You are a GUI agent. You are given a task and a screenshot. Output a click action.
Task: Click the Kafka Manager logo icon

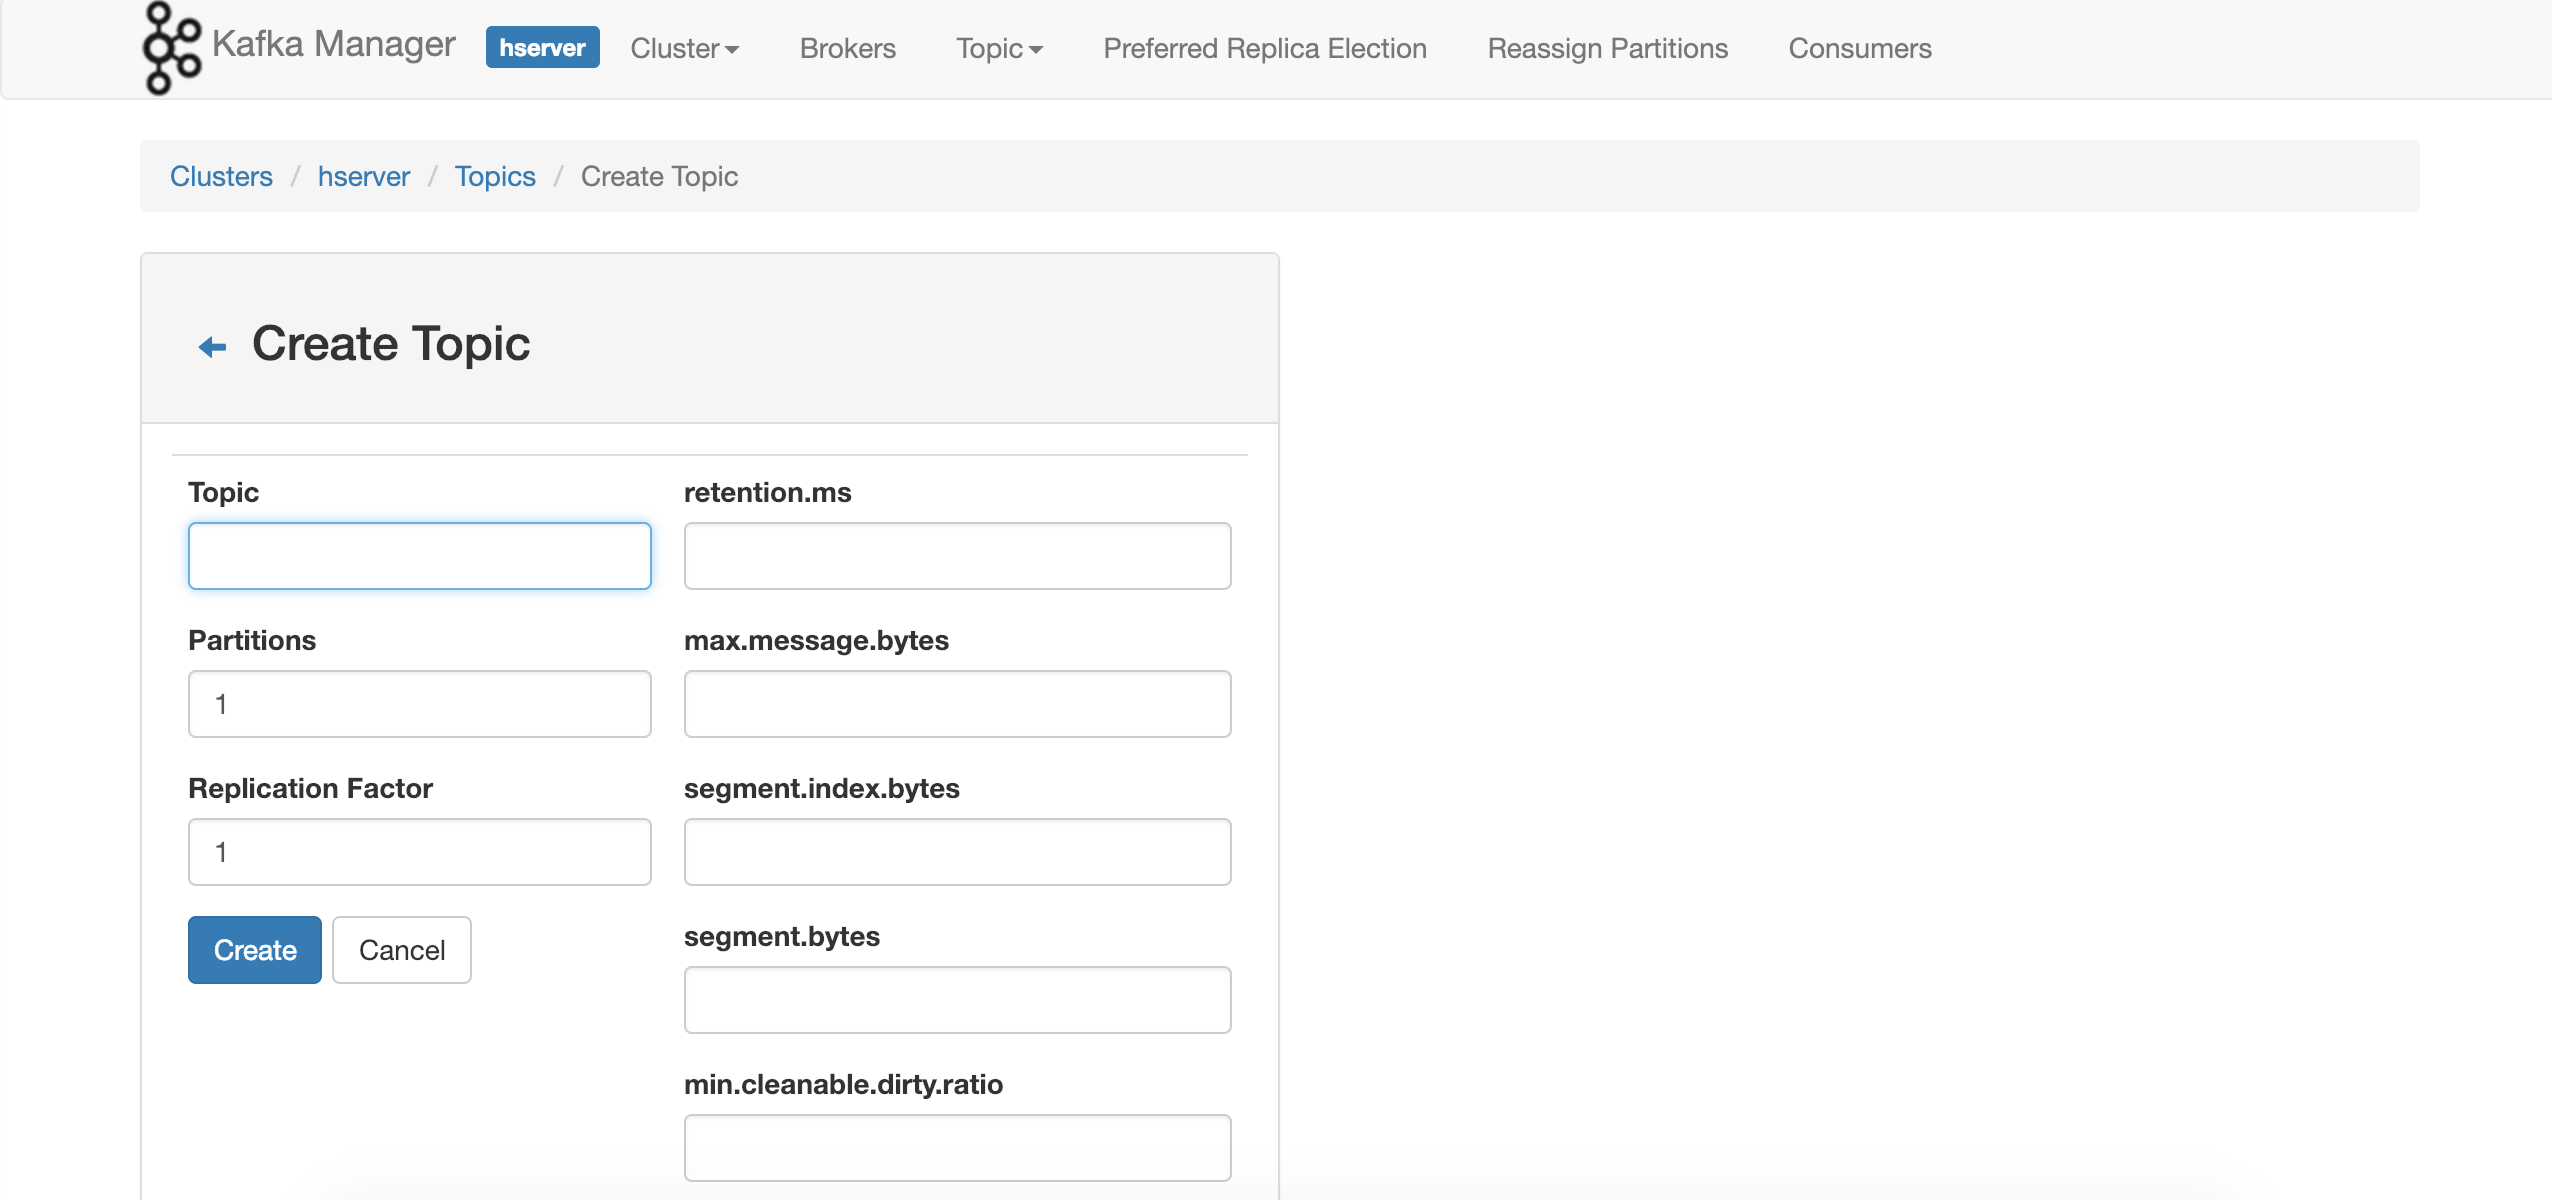(x=170, y=48)
